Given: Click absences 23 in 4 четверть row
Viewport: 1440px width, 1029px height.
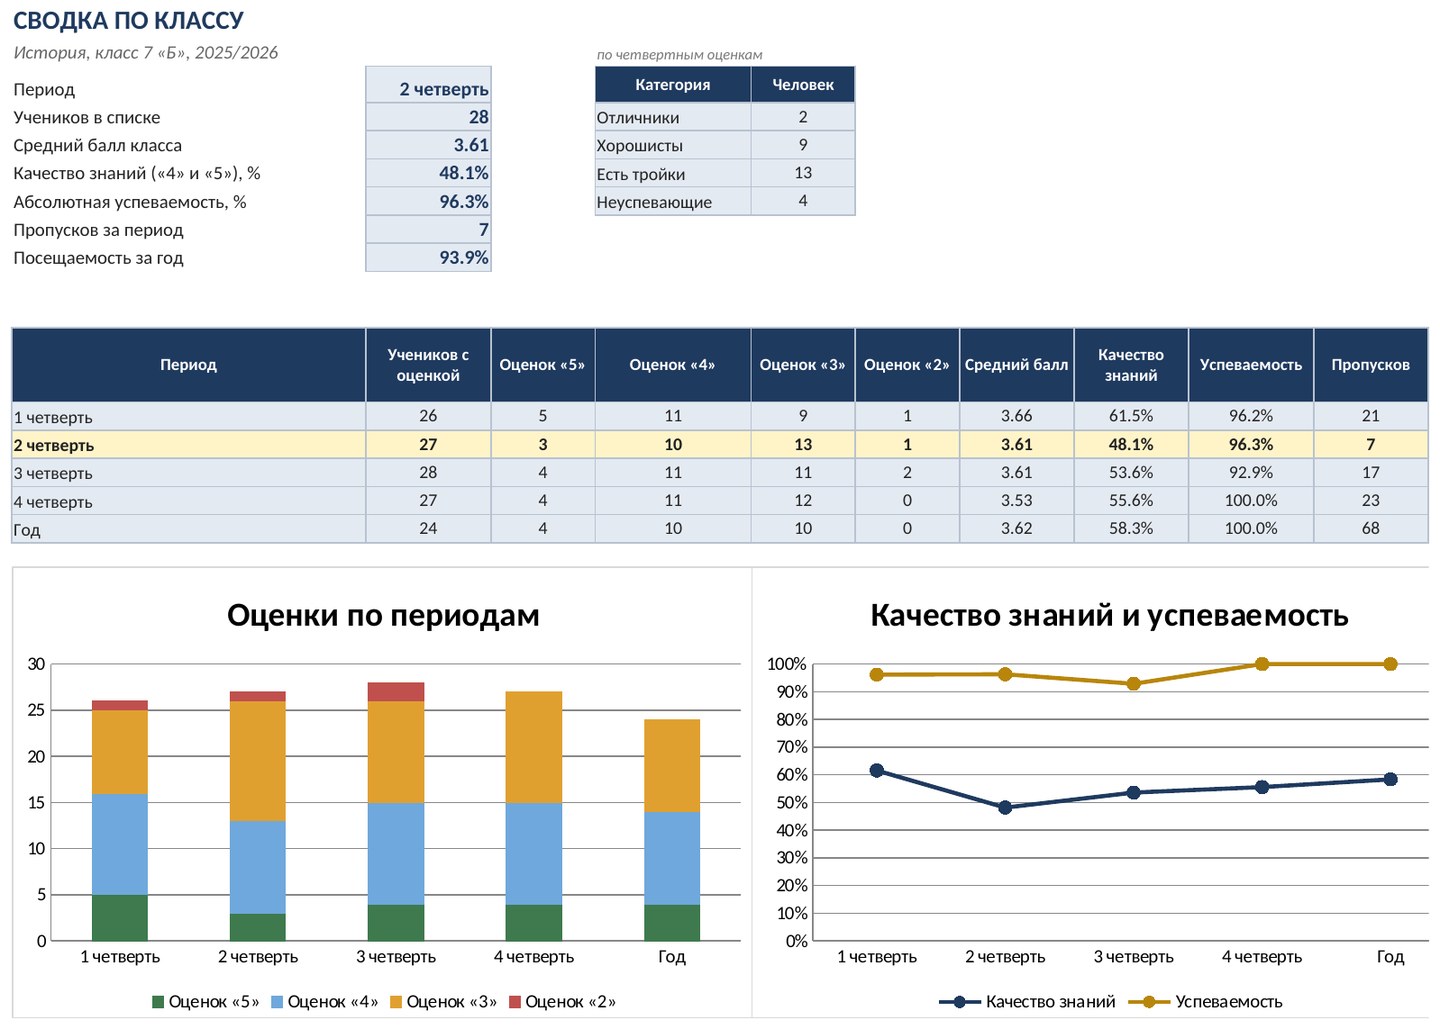Looking at the screenshot, I should tap(1371, 500).
